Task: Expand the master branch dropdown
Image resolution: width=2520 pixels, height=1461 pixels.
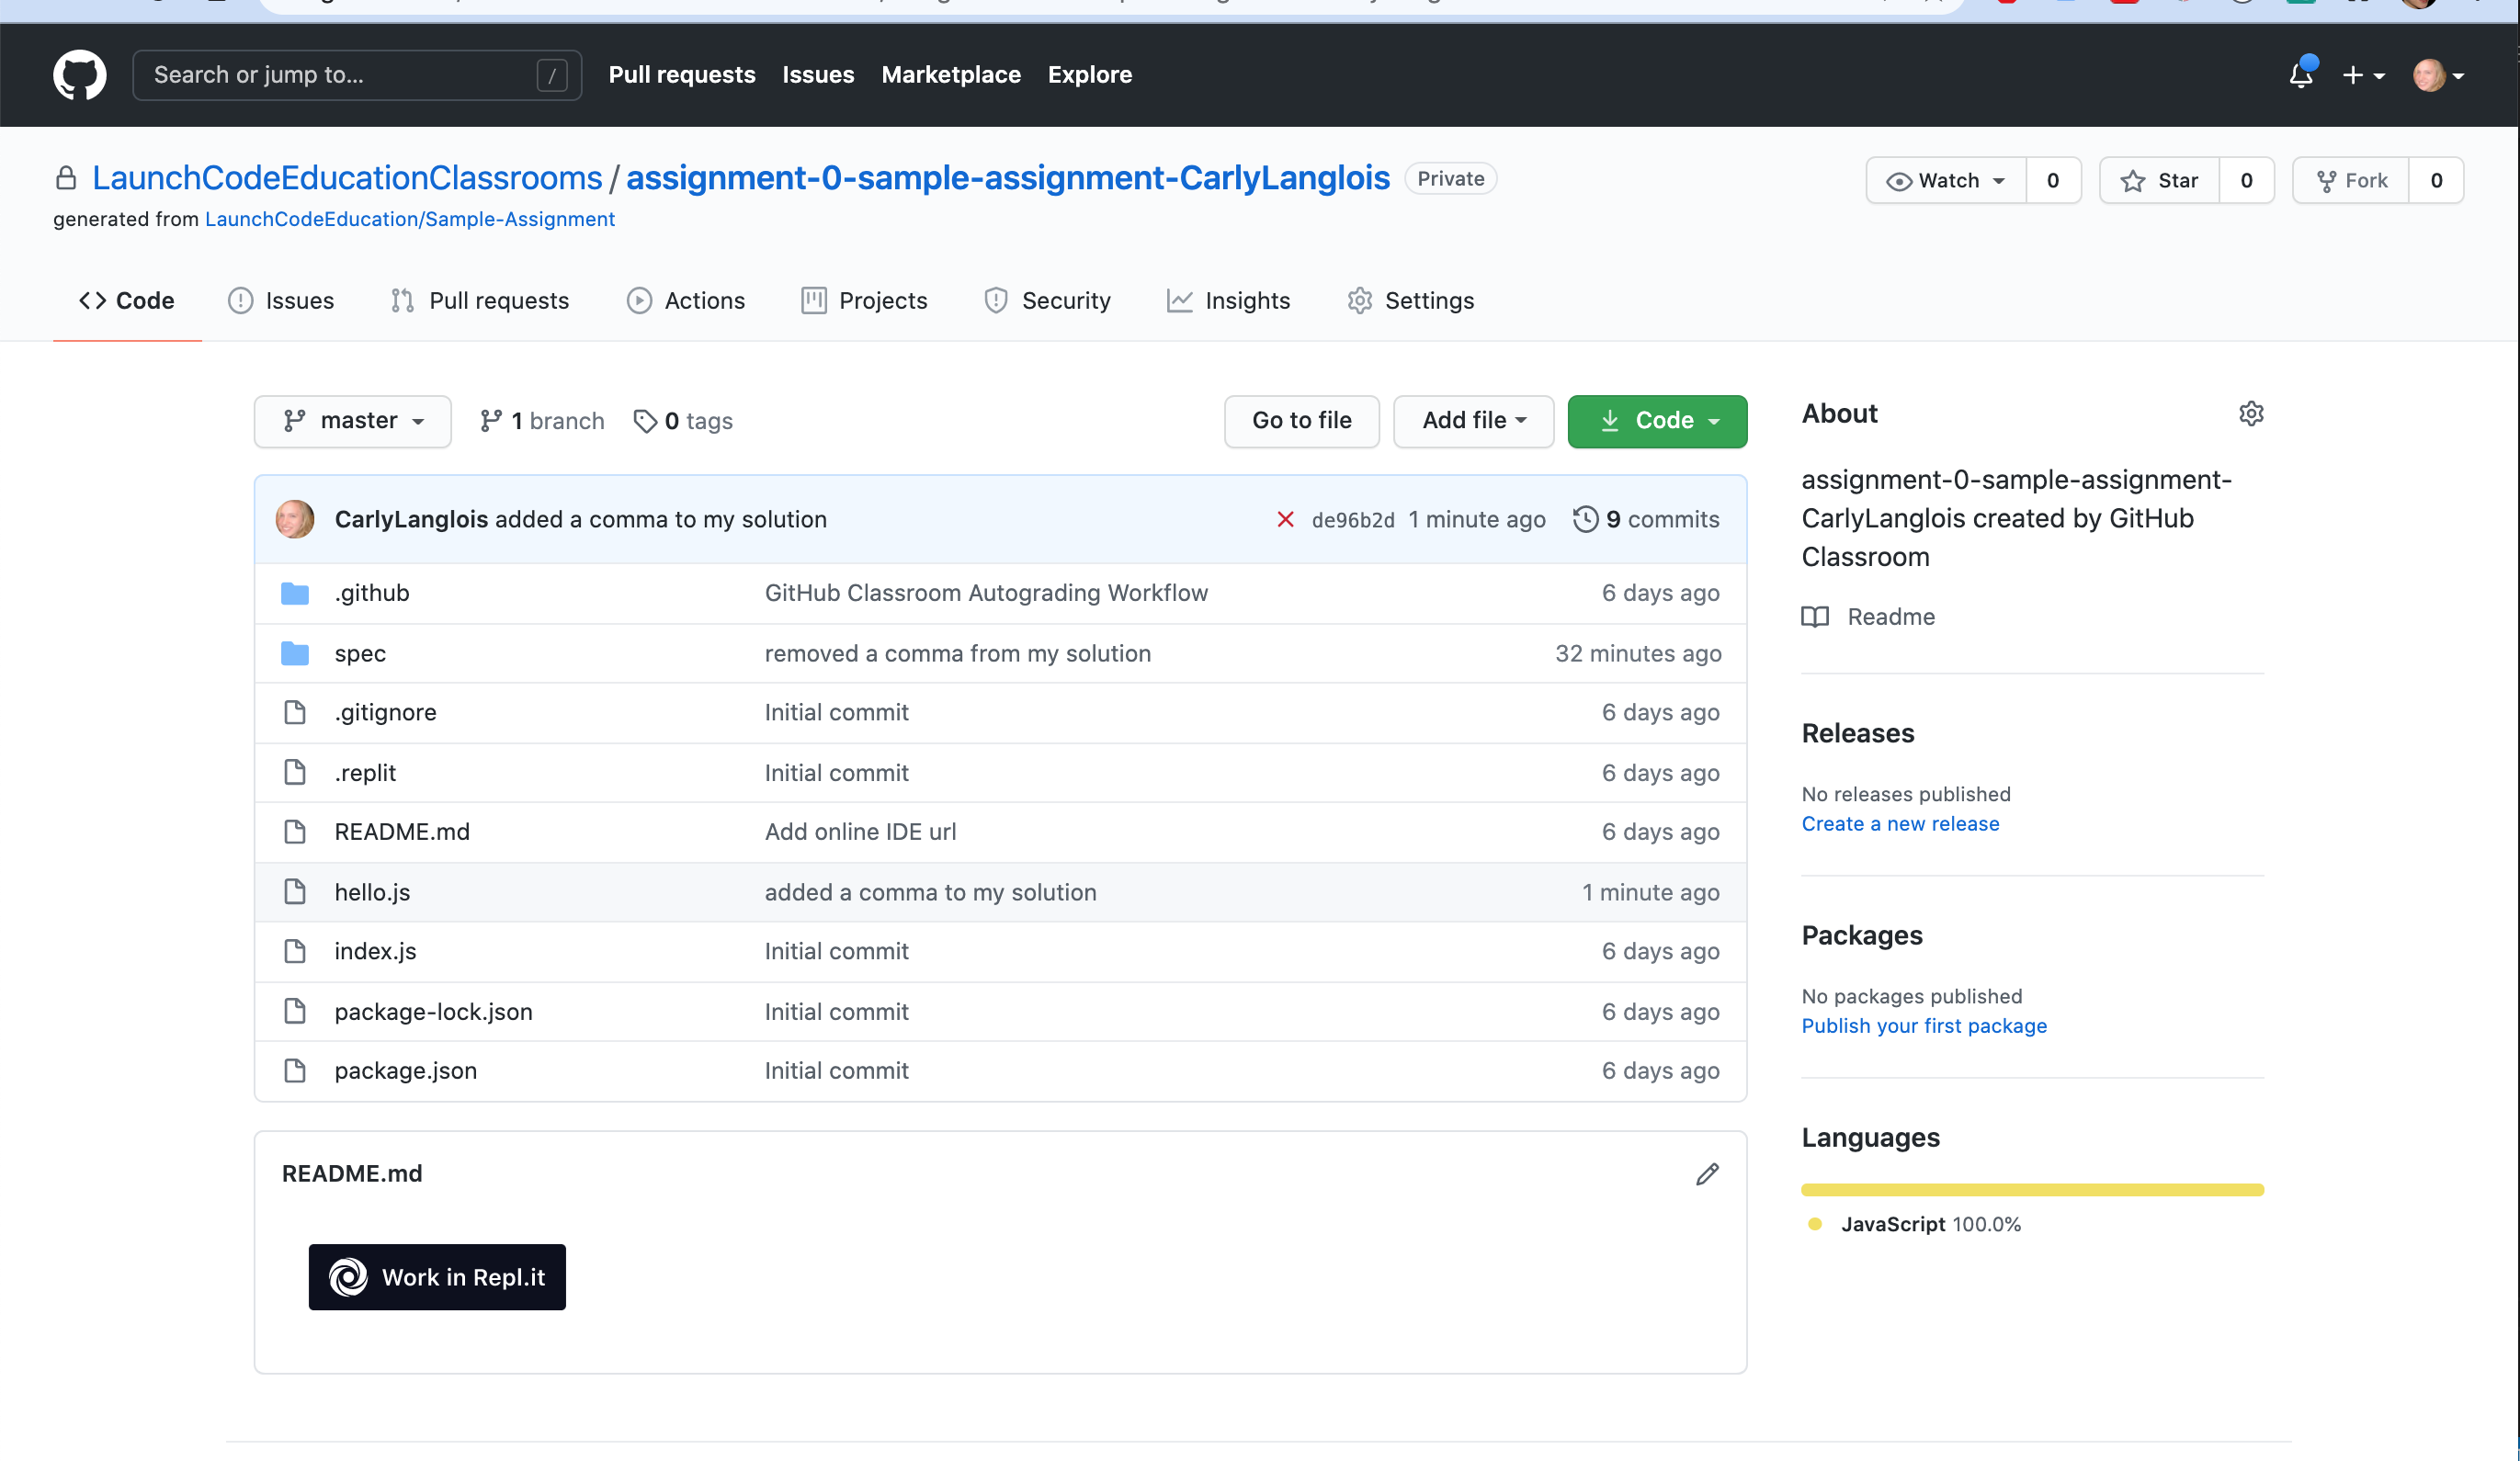Action: click(x=352, y=421)
